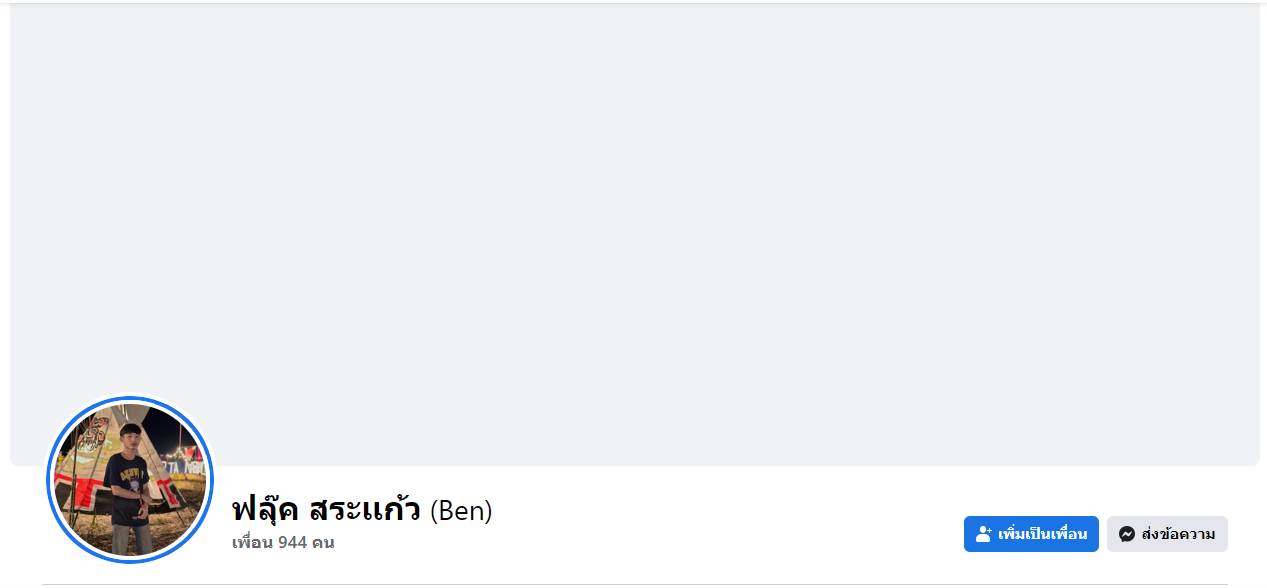This screenshot has width=1267, height=588.
Task: Click the divider line below the profile header
Action: click(634, 584)
